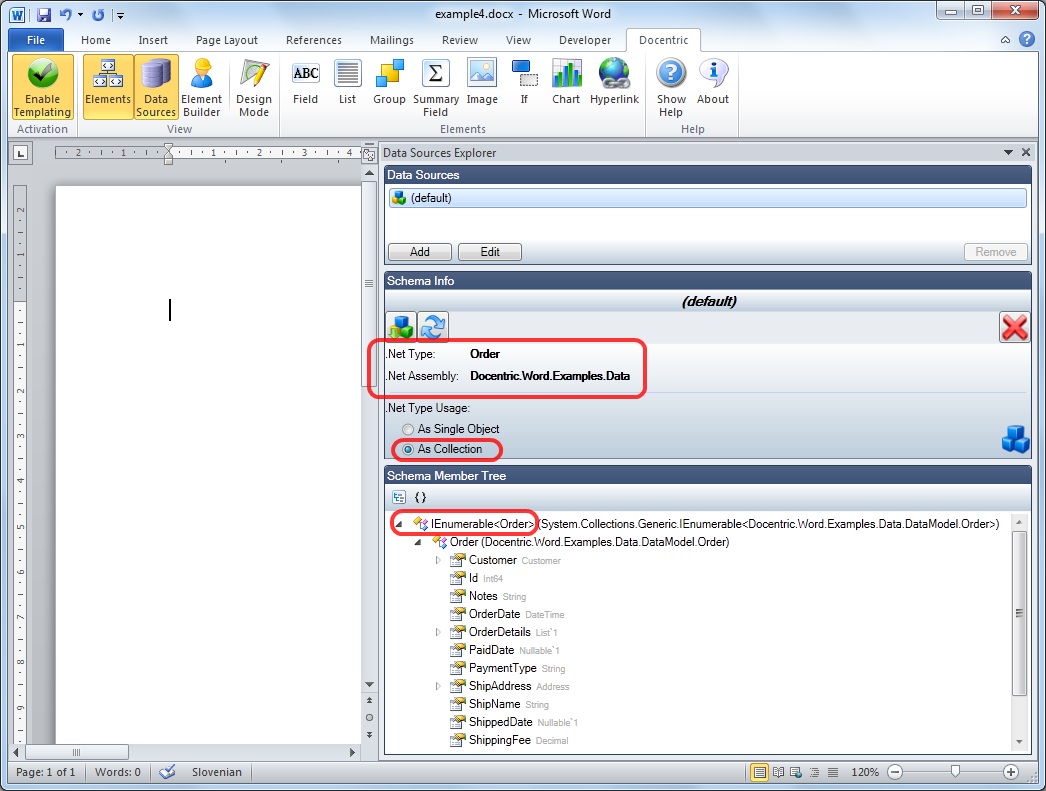Viewport: 1046px width, 791px height.
Task: Switch to Design Mode
Action: coord(253,87)
